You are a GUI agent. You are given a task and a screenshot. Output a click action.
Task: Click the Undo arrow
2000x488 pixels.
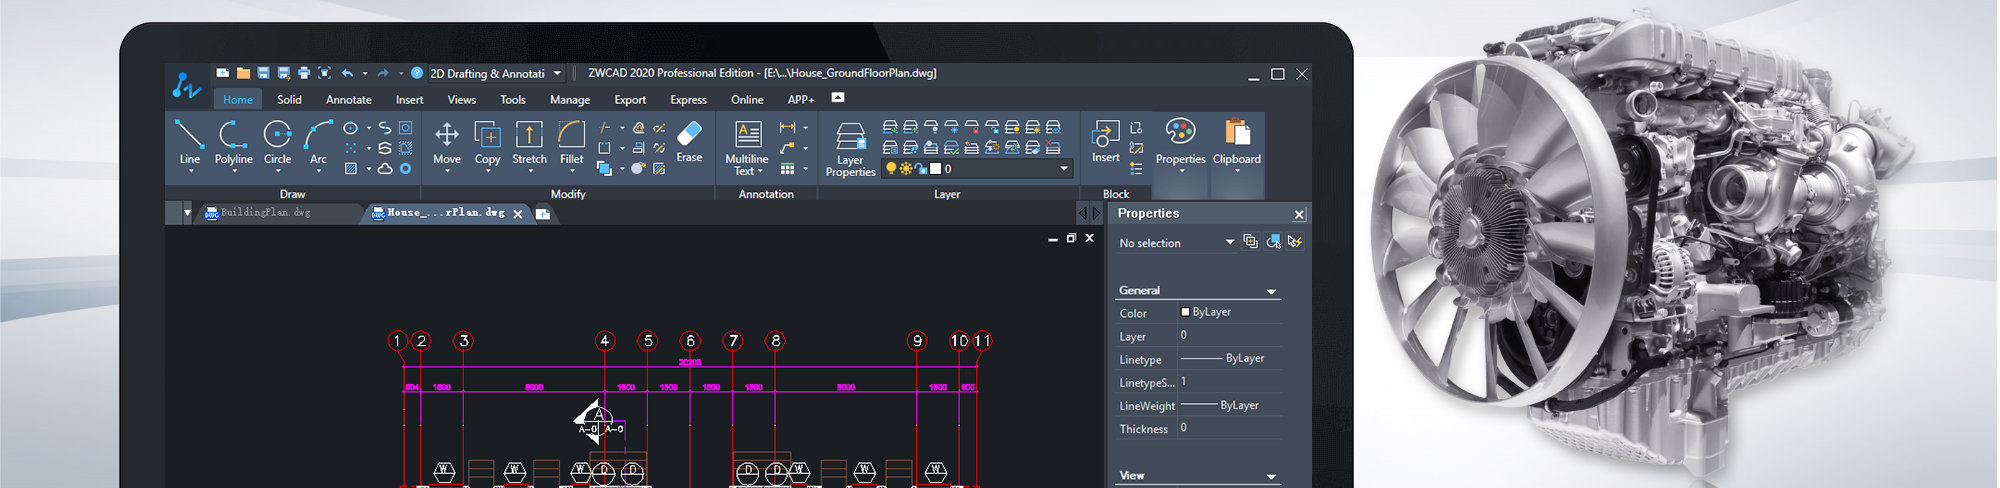[x=347, y=73]
